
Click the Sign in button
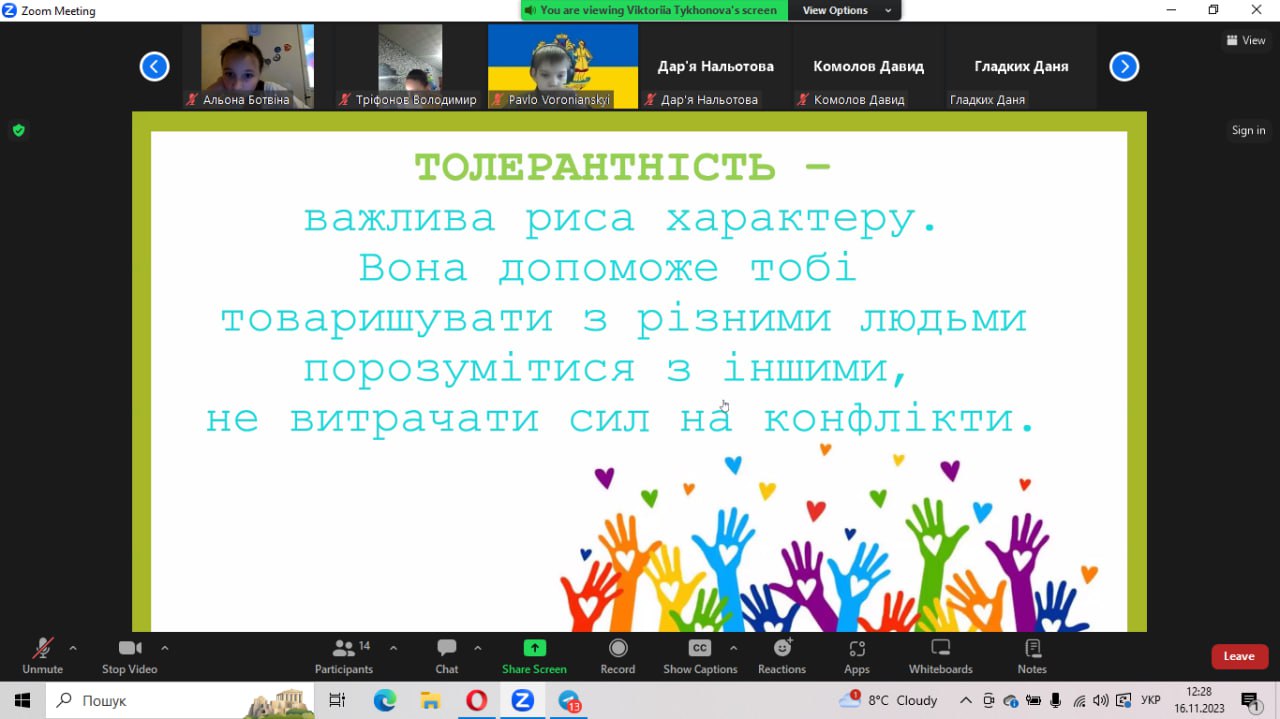coord(1248,130)
